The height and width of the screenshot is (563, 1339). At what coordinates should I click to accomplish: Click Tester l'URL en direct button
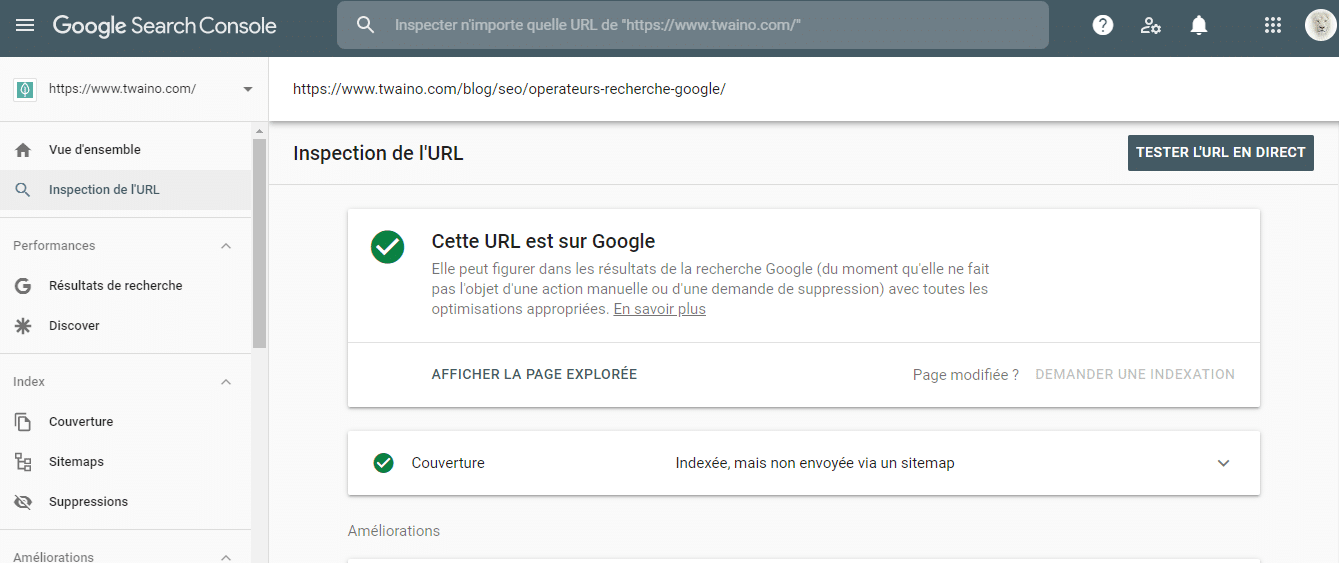coord(1221,153)
